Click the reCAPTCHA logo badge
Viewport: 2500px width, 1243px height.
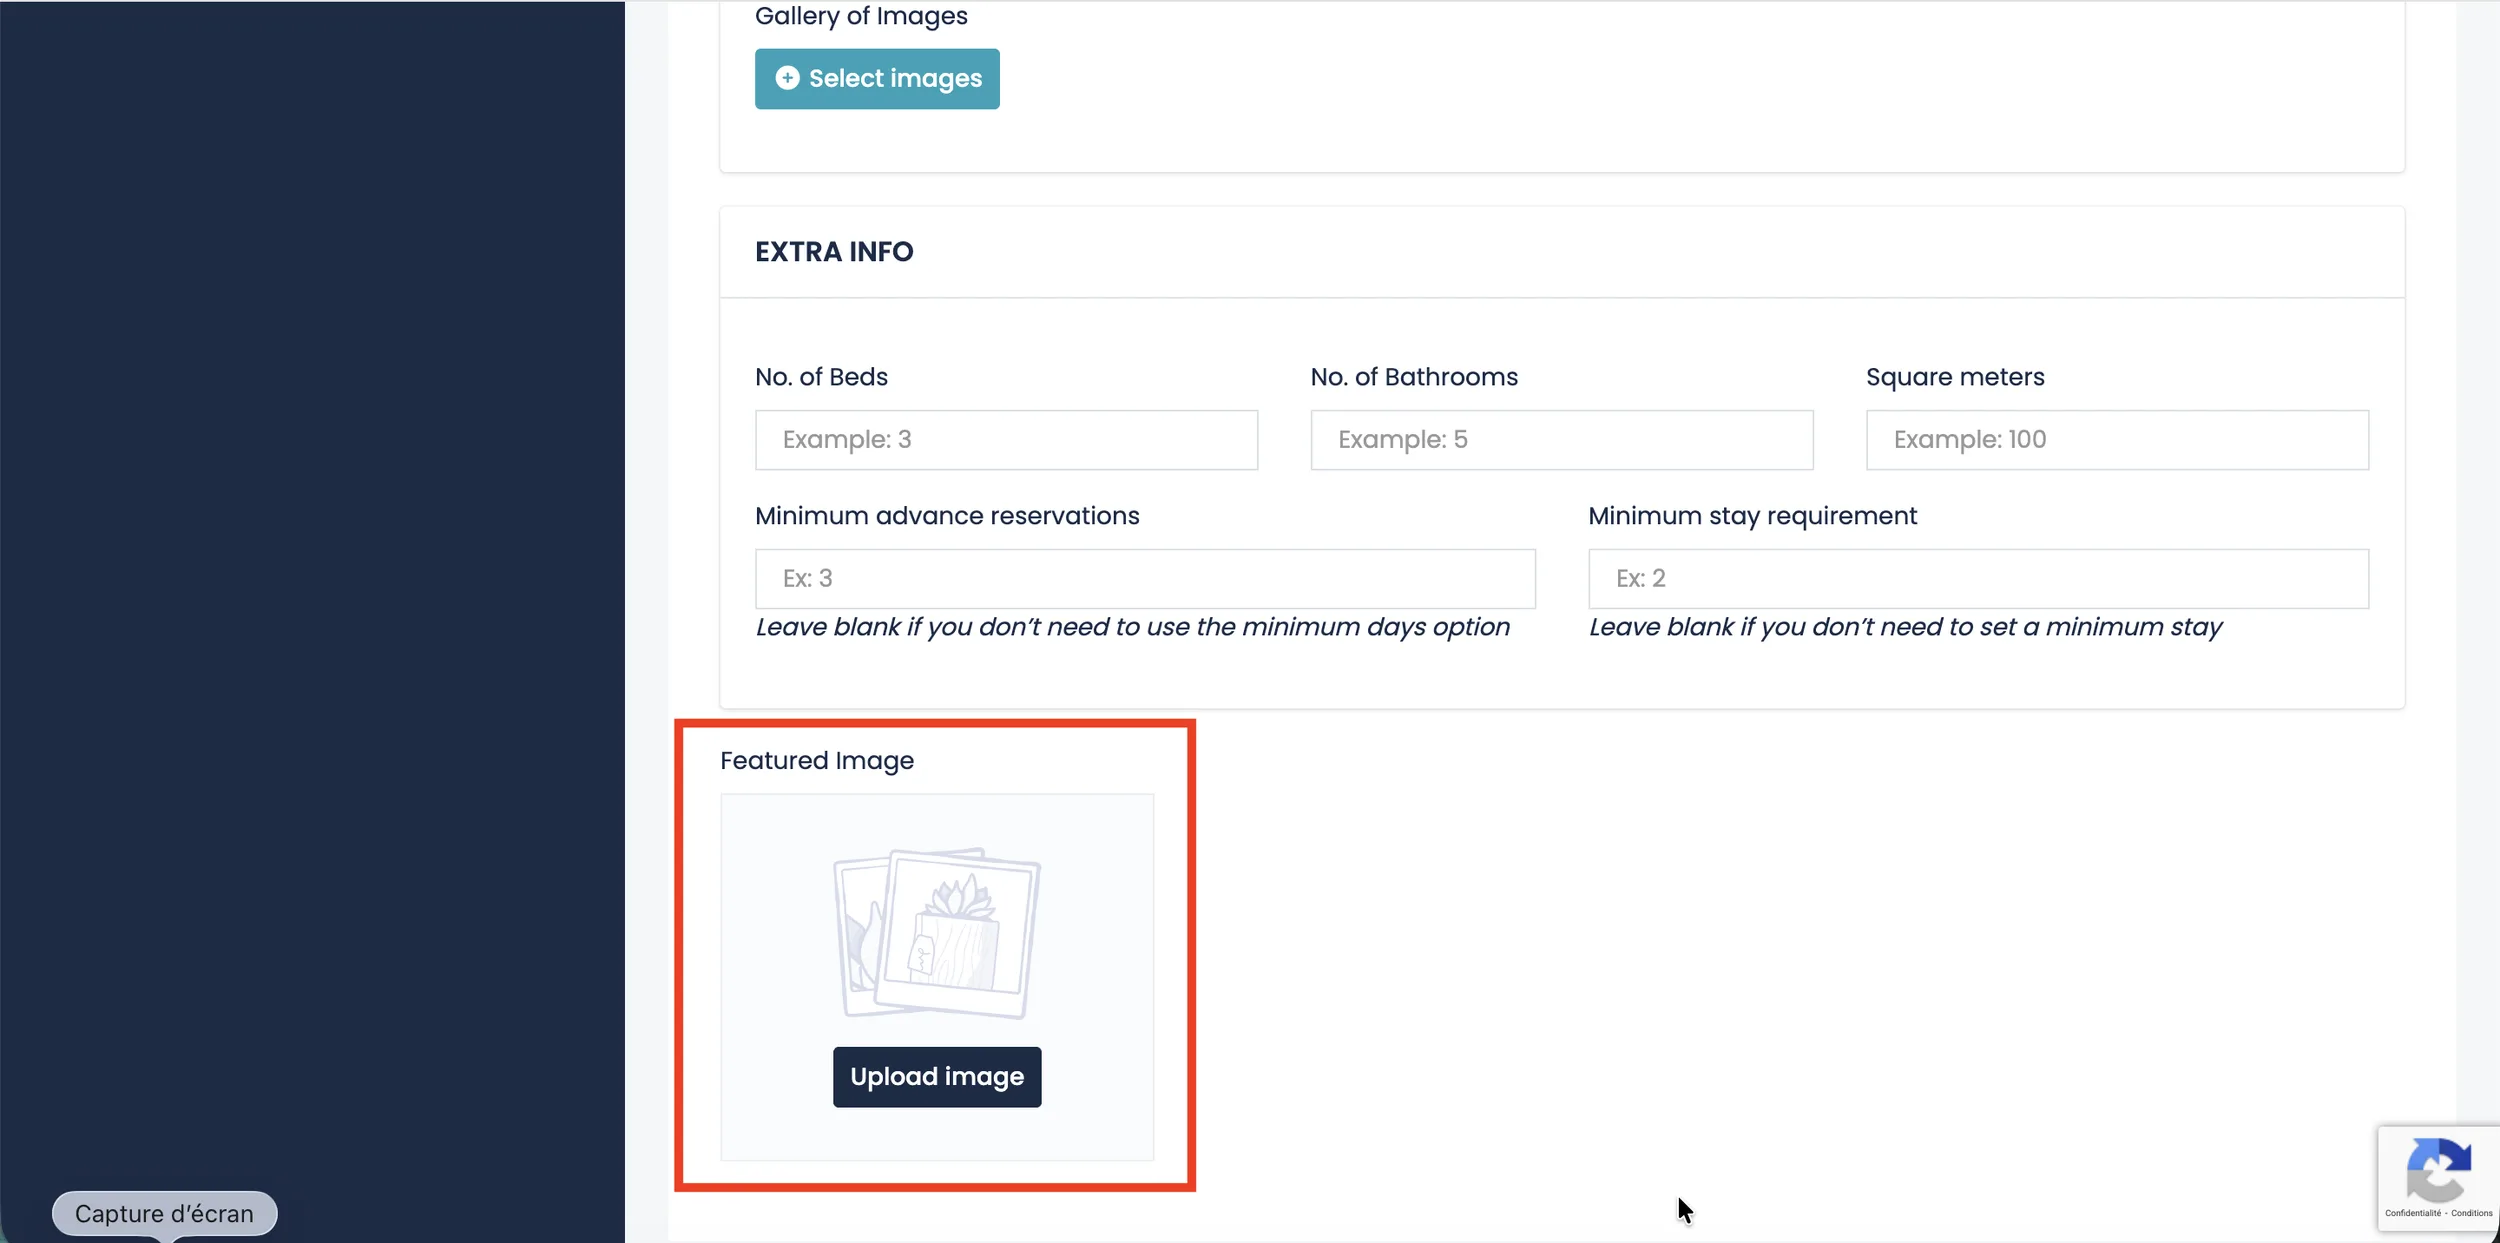coord(2438,1169)
